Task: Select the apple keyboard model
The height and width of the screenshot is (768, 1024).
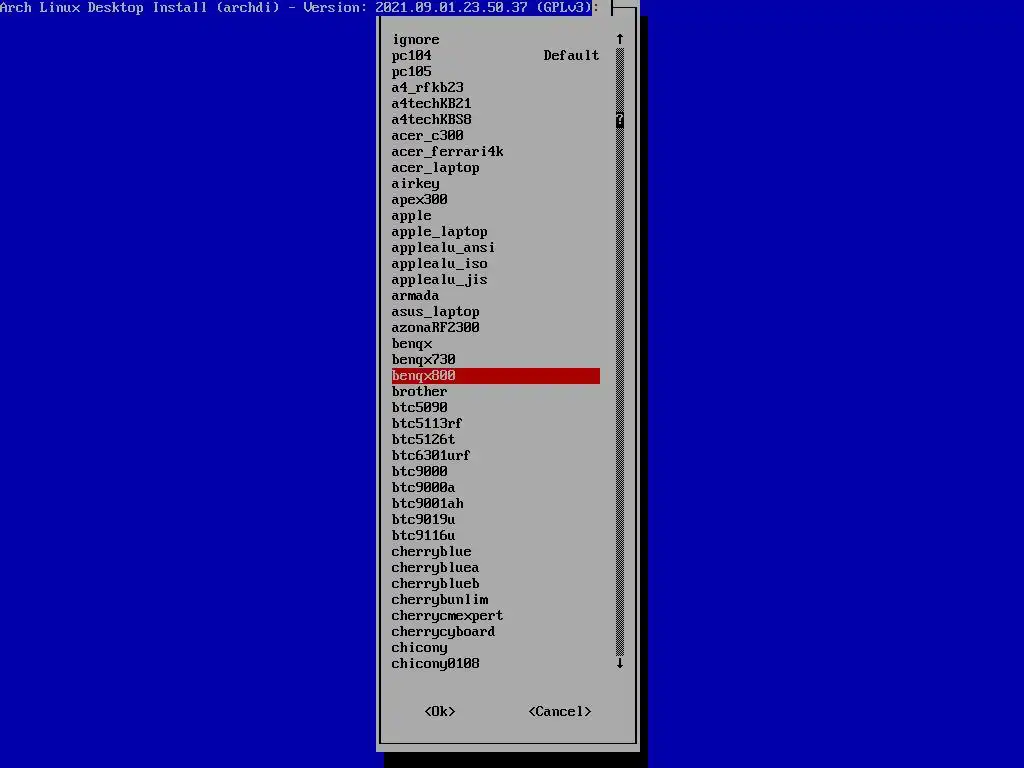Action: [x=496, y=216]
